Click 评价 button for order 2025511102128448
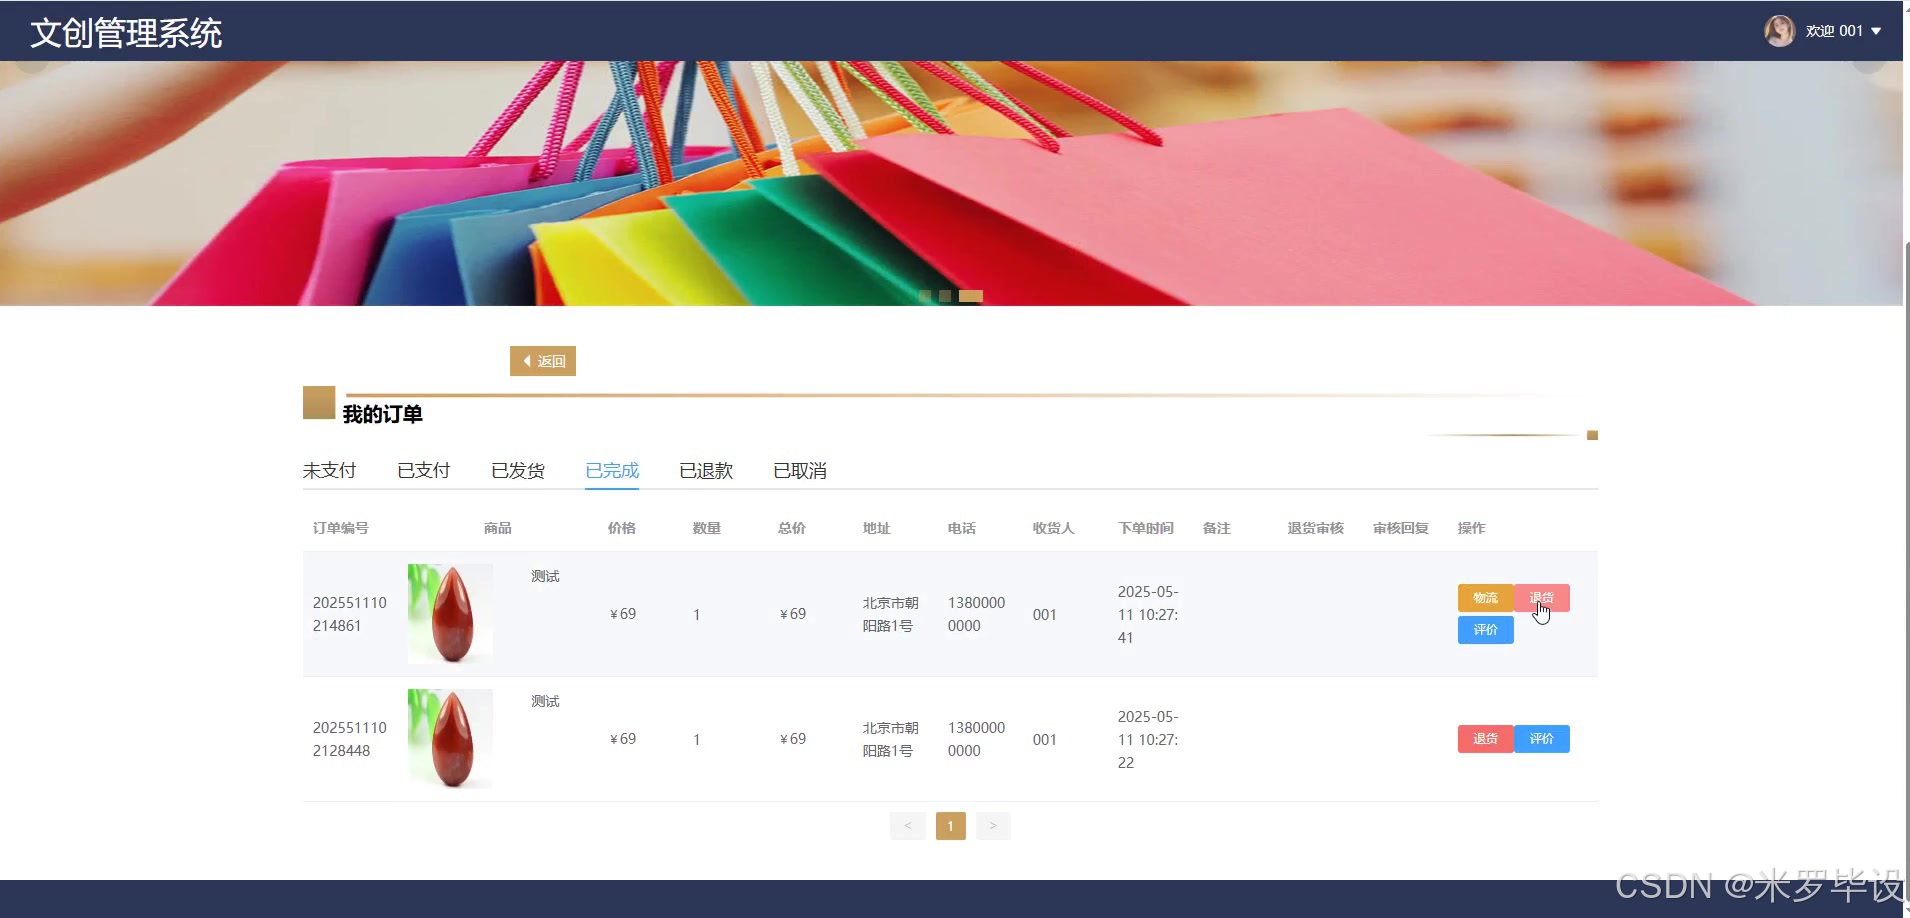This screenshot has height=918, width=1910. (1542, 739)
